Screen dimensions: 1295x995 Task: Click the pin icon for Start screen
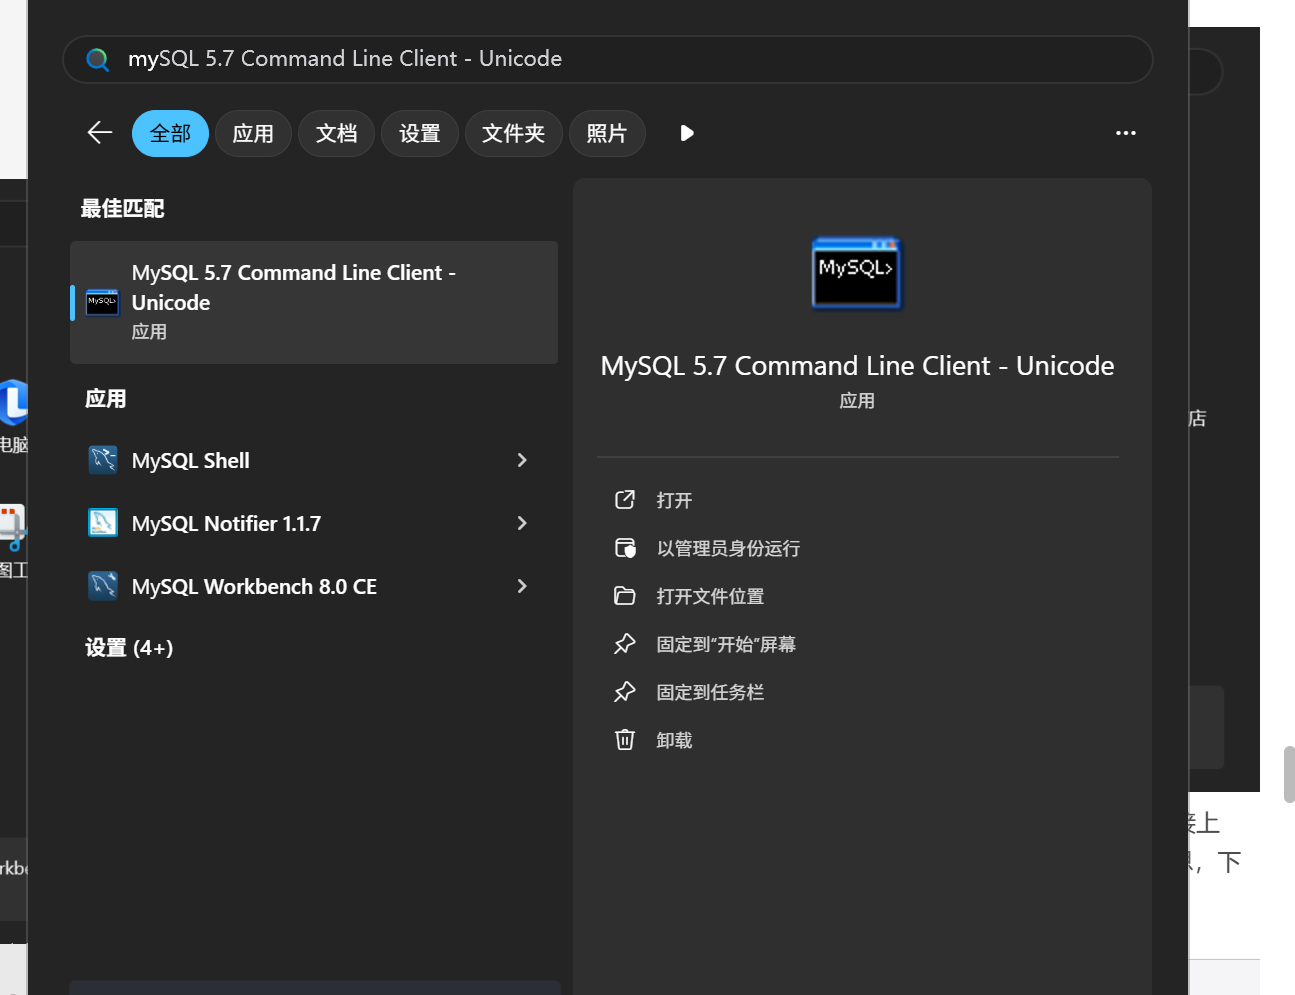[625, 644]
